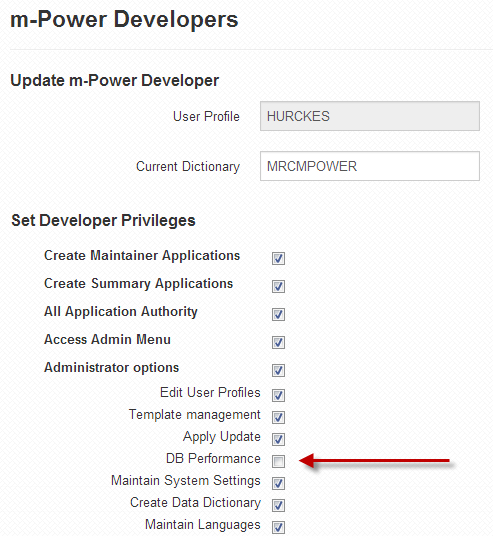
Task: Disable Apply Update privilege
Action: (x=278, y=440)
